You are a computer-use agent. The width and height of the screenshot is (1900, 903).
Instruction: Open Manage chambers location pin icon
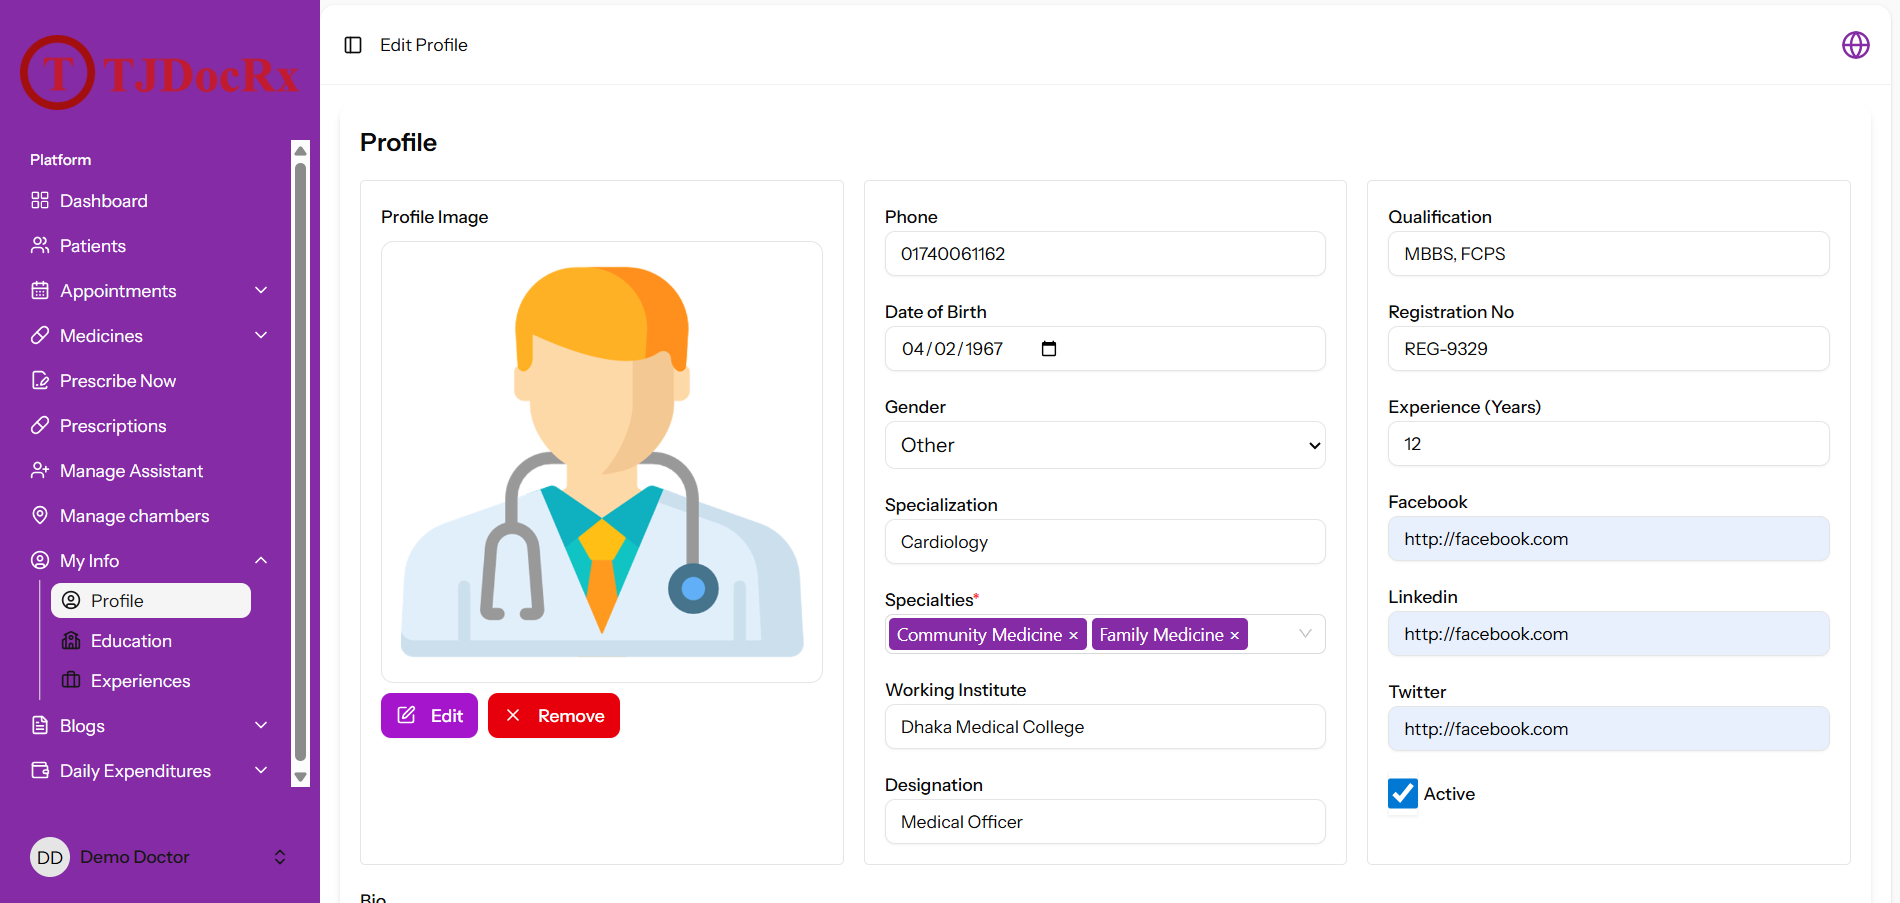tap(40, 515)
